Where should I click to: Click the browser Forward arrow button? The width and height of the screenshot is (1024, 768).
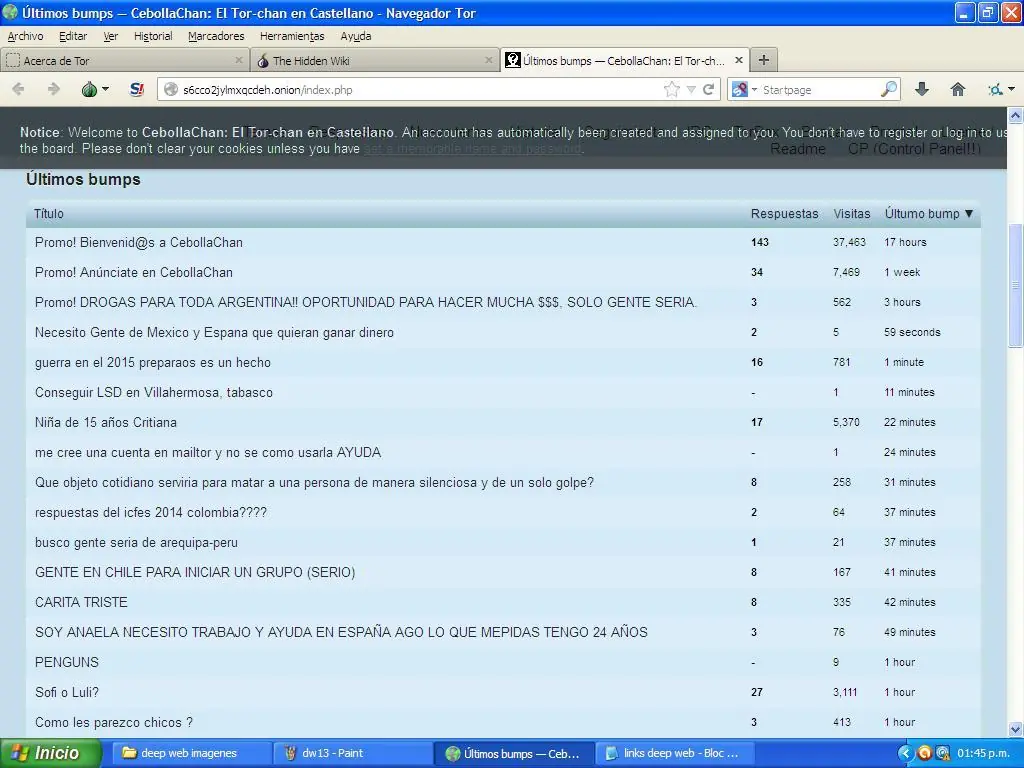(x=54, y=89)
